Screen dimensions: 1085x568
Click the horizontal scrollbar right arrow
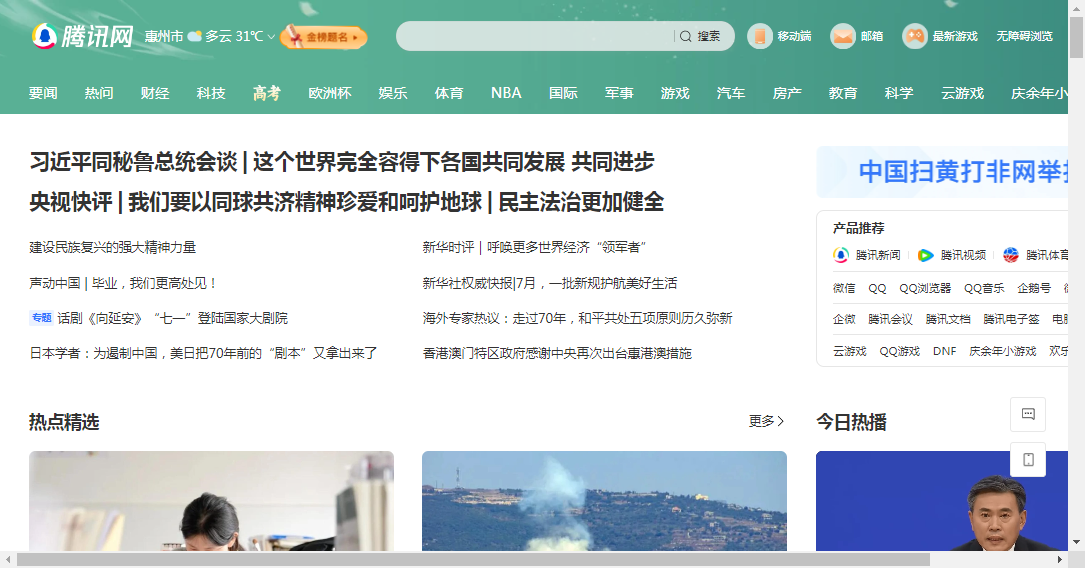pos(1059,559)
